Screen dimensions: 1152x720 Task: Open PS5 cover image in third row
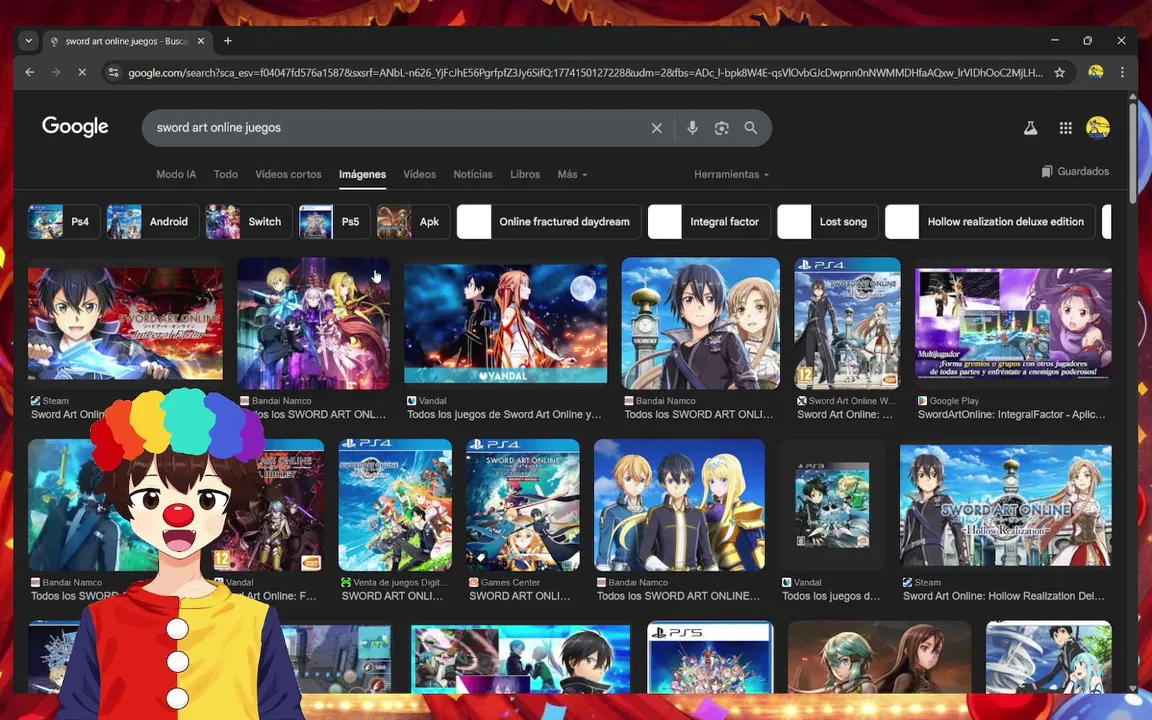coord(710,658)
